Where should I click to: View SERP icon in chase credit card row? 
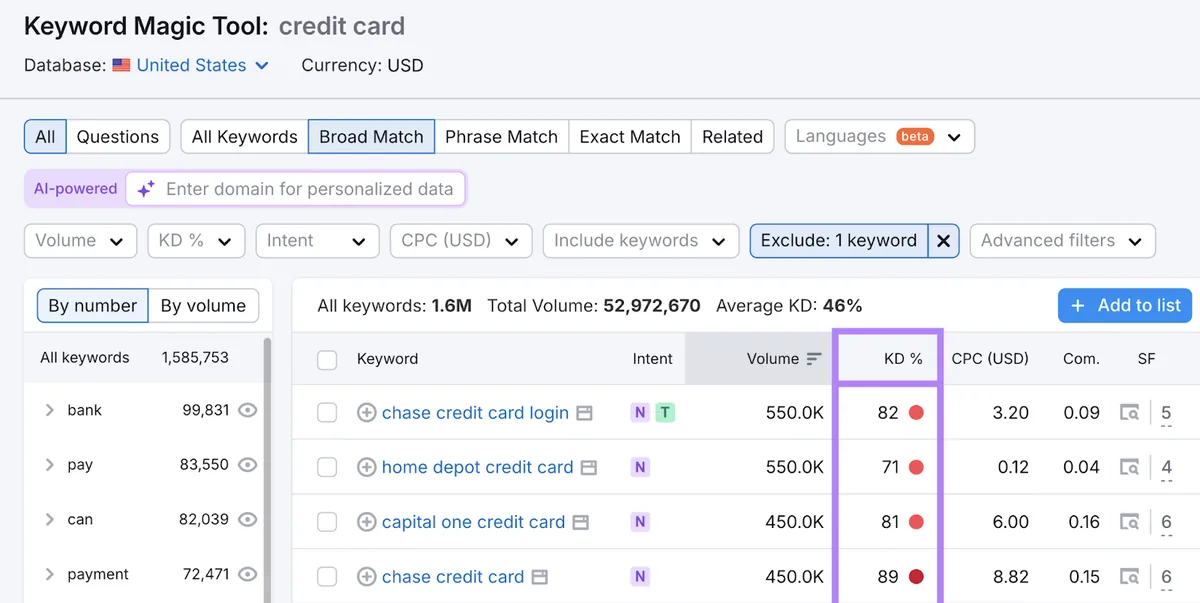[1129, 577]
